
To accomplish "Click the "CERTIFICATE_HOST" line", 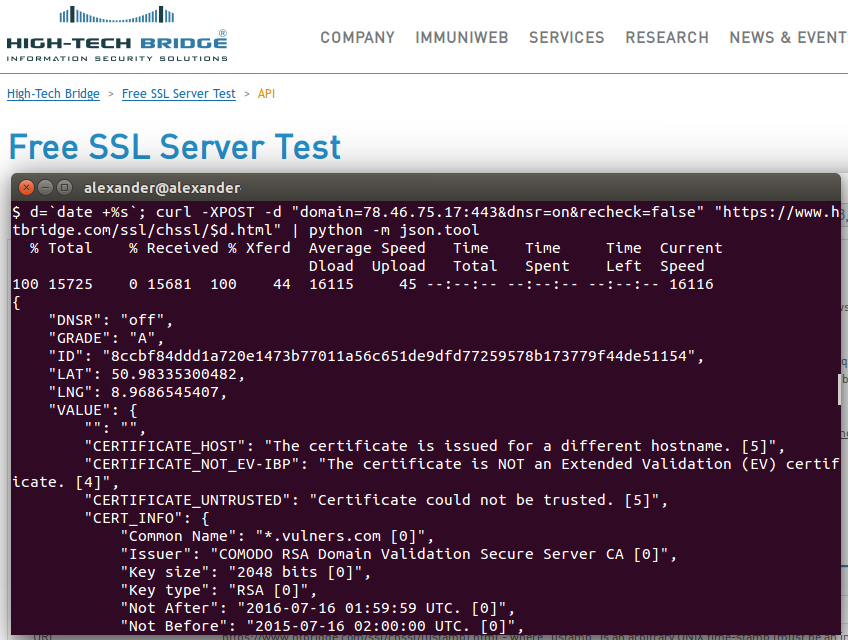I will tap(435, 446).
